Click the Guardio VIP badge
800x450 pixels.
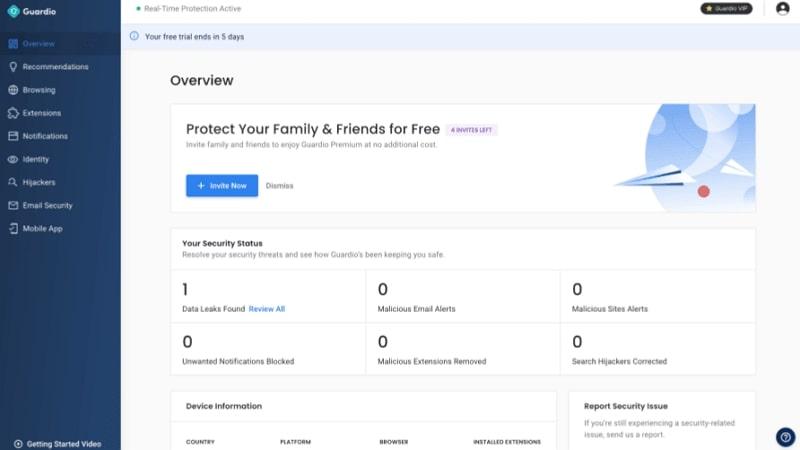pos(726,9)
